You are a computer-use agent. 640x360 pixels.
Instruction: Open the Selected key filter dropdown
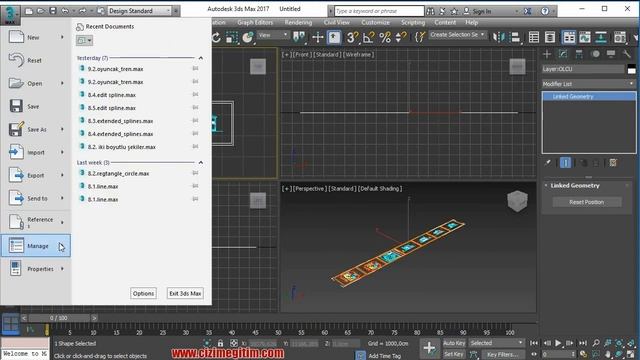(496, 343)
